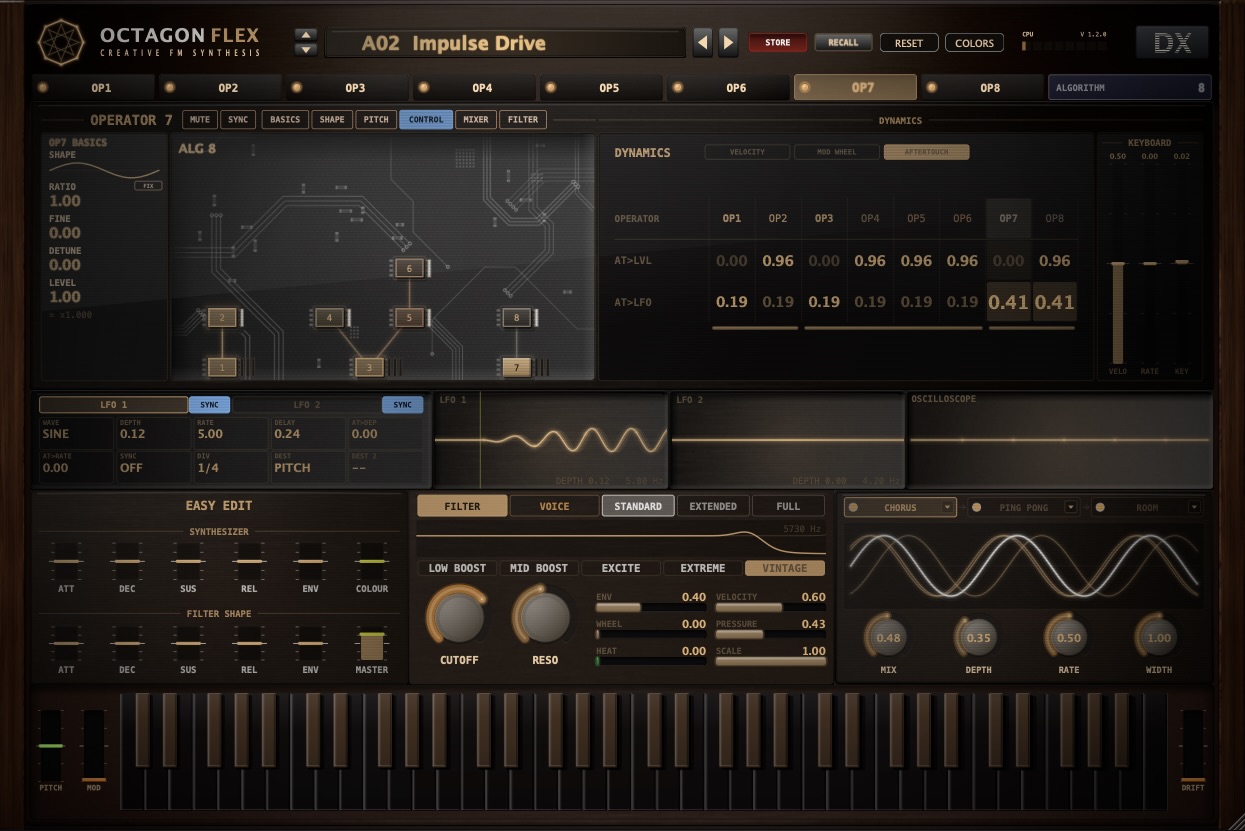Click the Octagon Flex logo icon
1245x831 pixels.
pyautogui.click(x=61, y=42)
